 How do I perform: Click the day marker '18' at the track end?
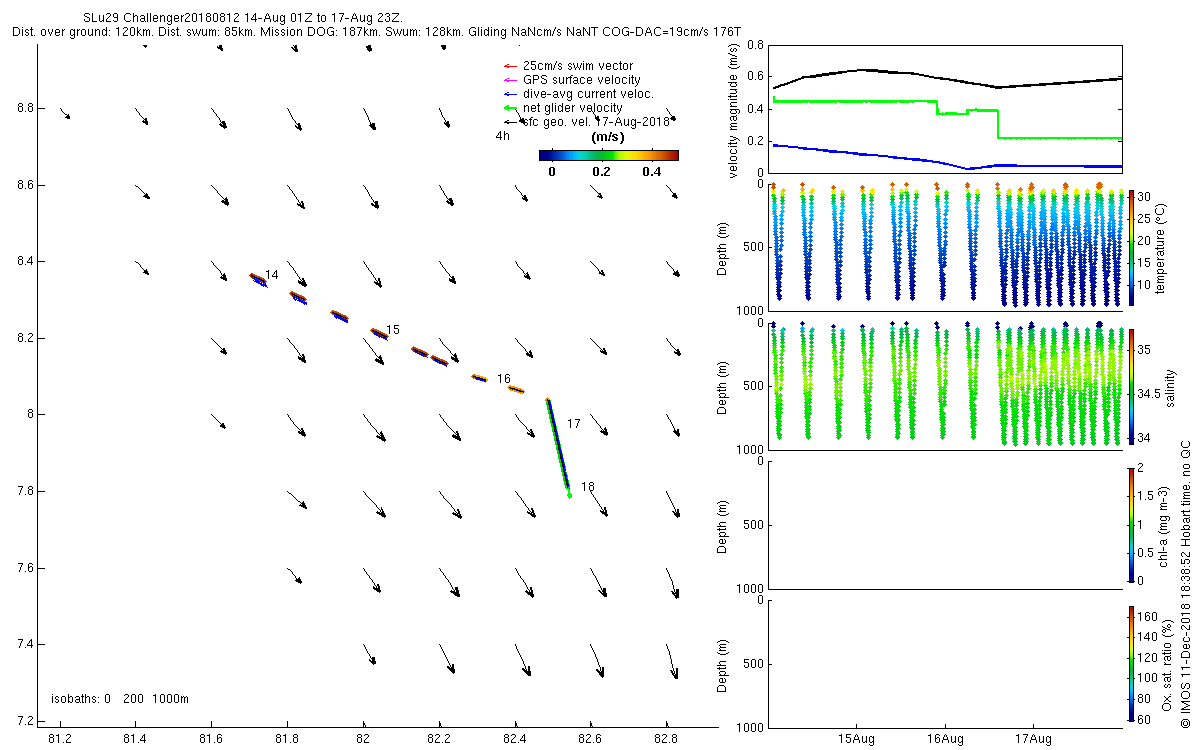(x=588, y=487)
